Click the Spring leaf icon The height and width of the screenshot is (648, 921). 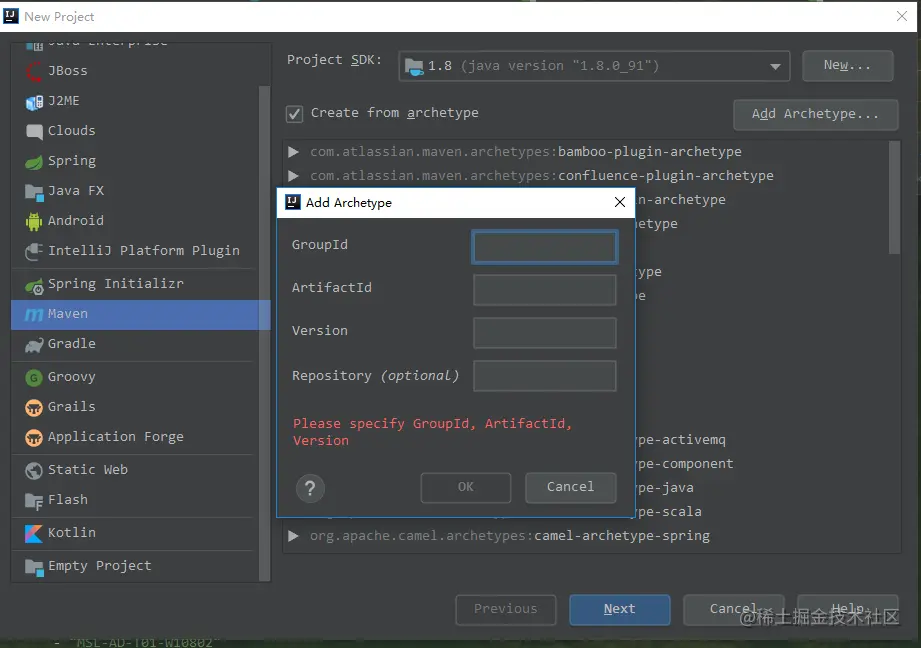pyautogui.click(x=34, y=162)
